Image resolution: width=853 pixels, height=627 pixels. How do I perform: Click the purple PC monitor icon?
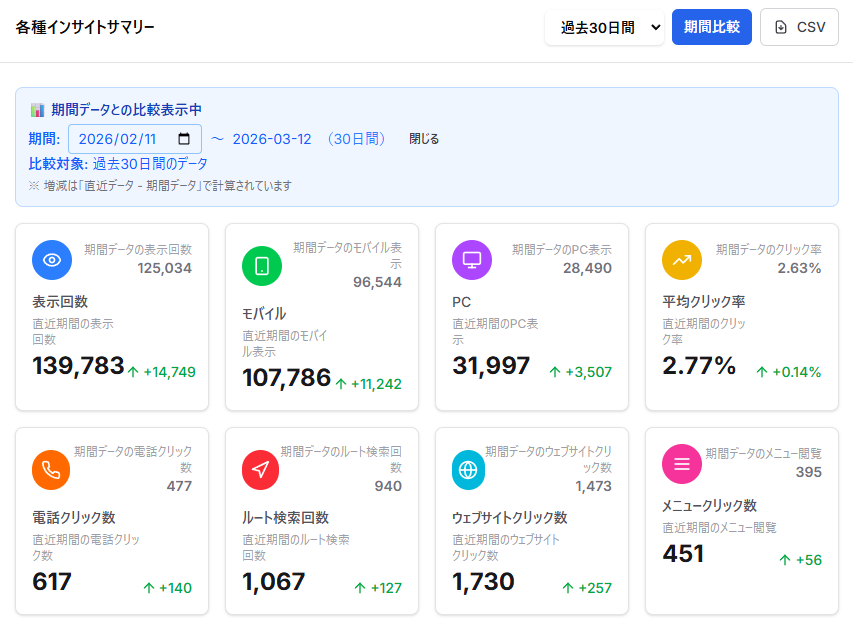[472, 260]
